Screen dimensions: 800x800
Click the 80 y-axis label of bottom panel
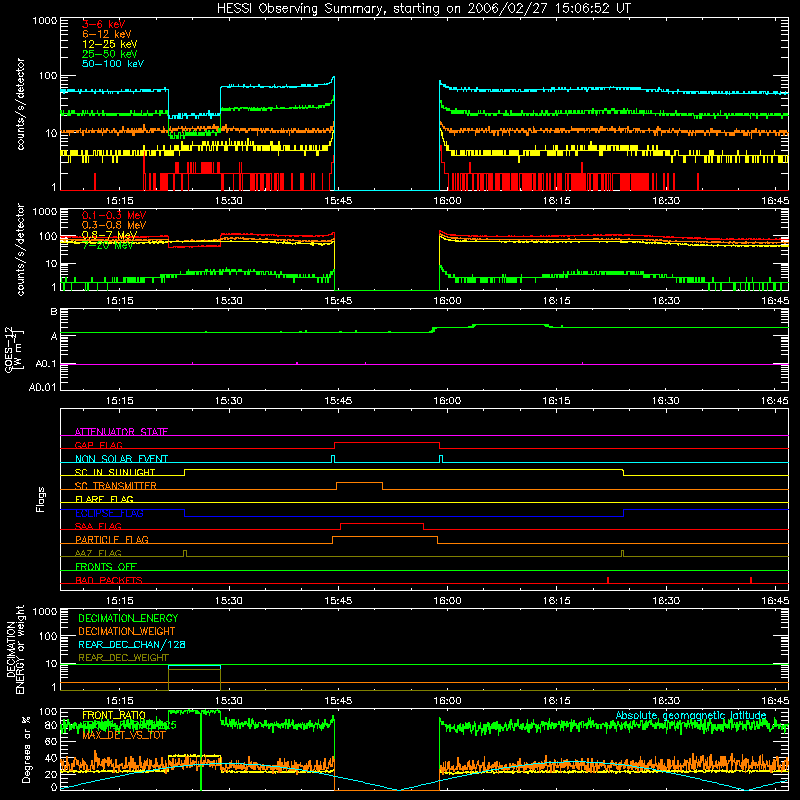[51, 726]
